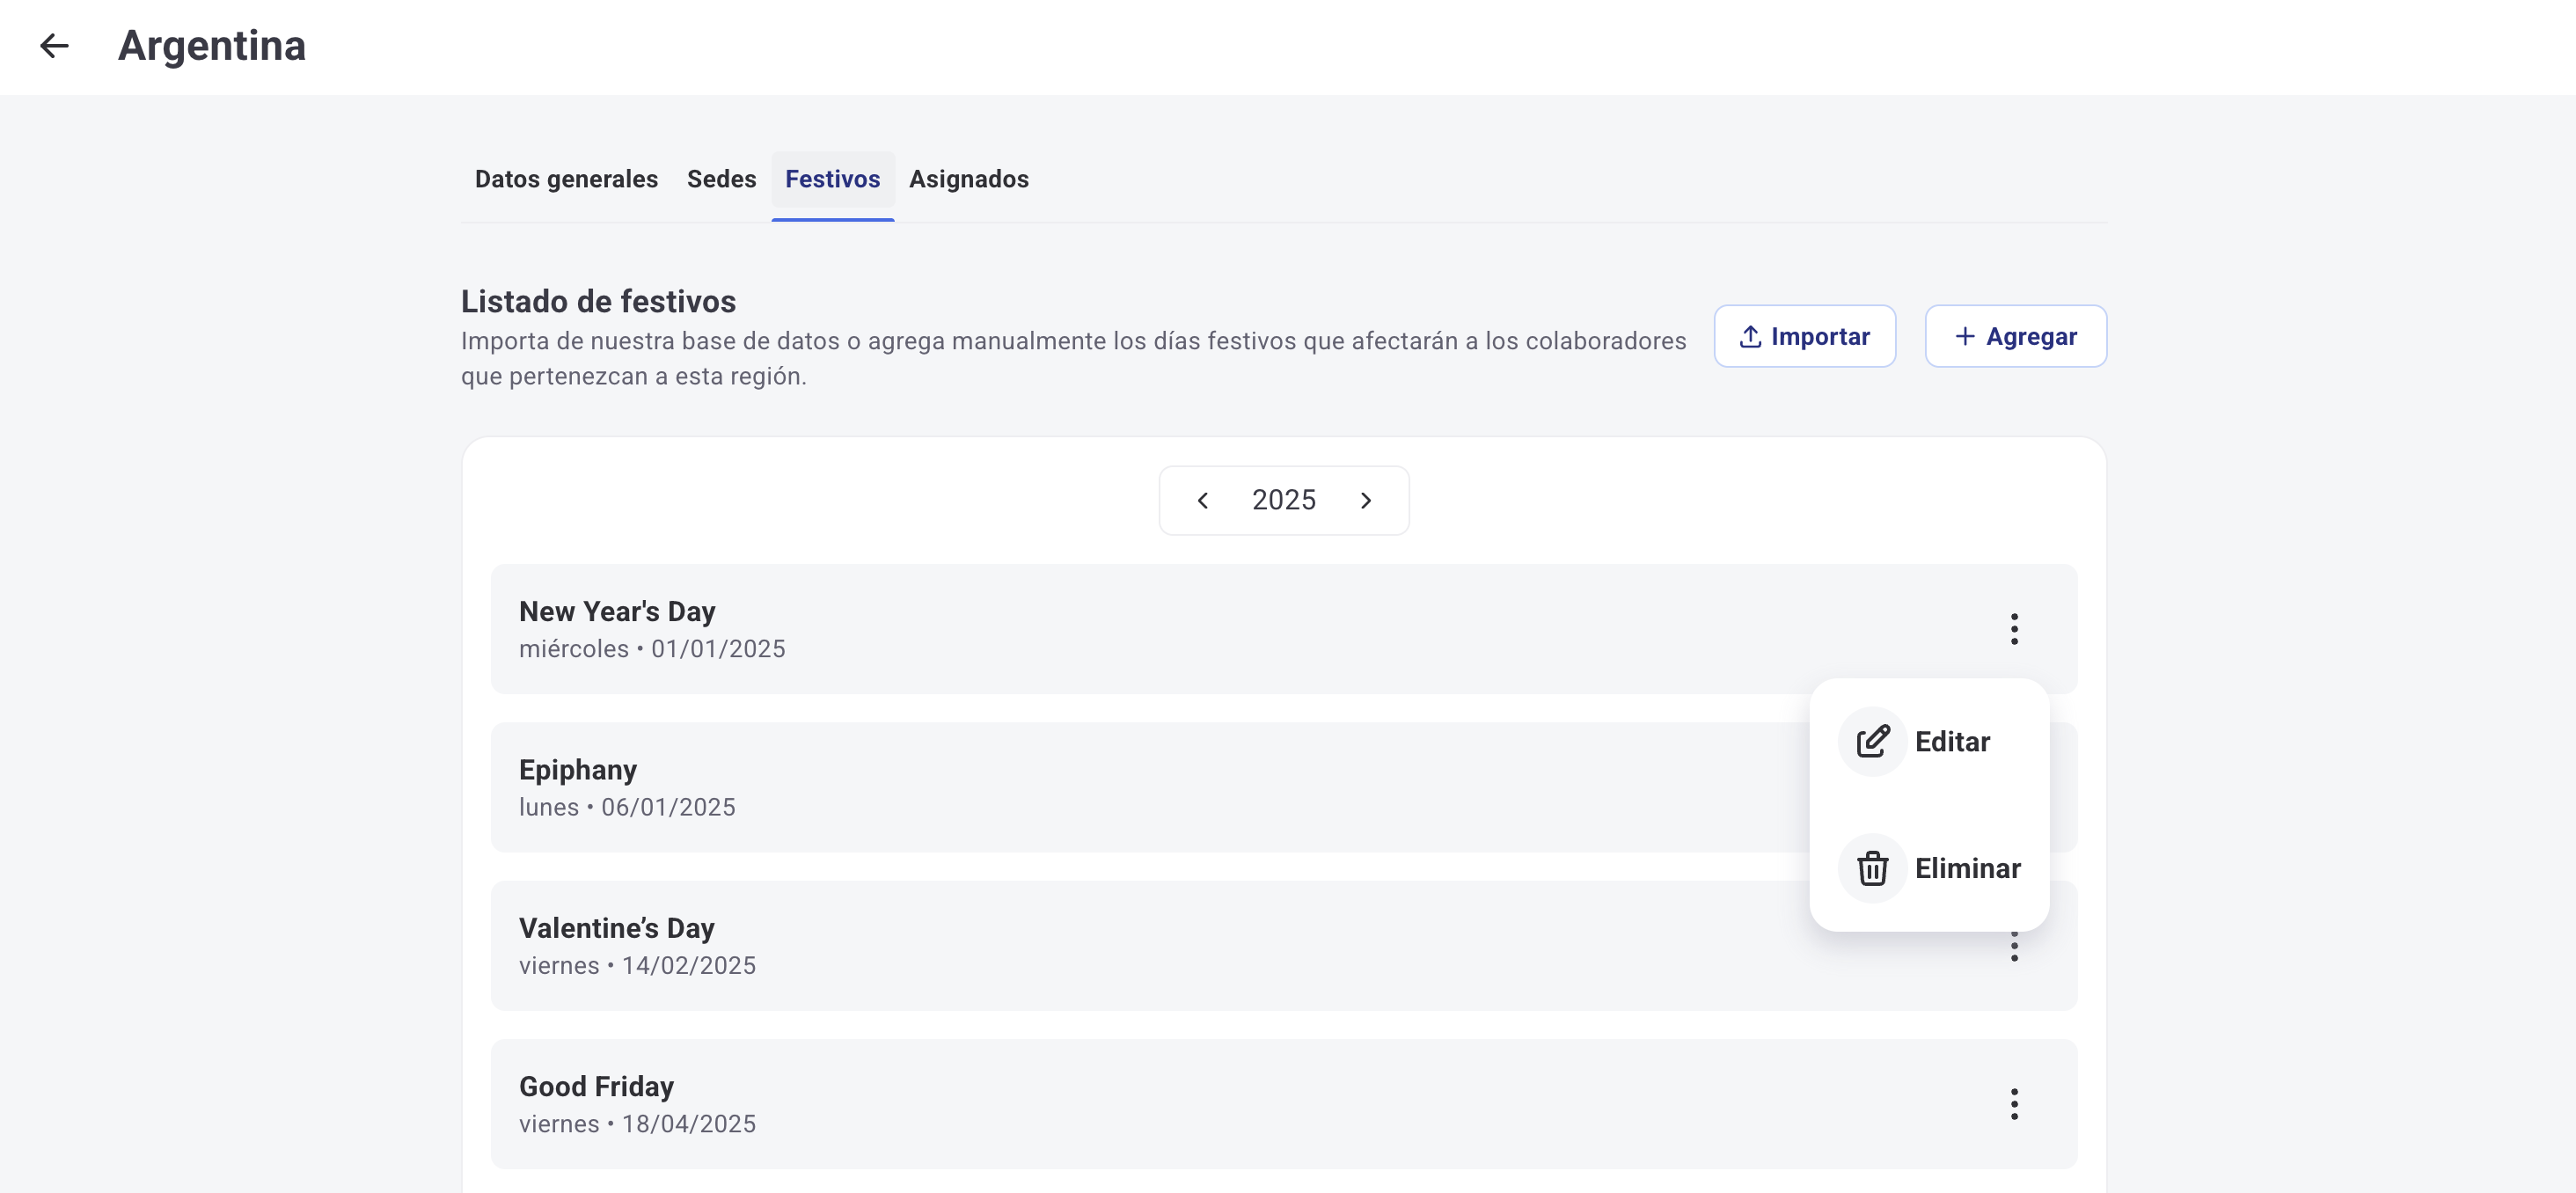Image resolution: width=2576 pixels, height=1193 pixels.
Task: Click the Argentina page heading
Action: coord(212,46)
